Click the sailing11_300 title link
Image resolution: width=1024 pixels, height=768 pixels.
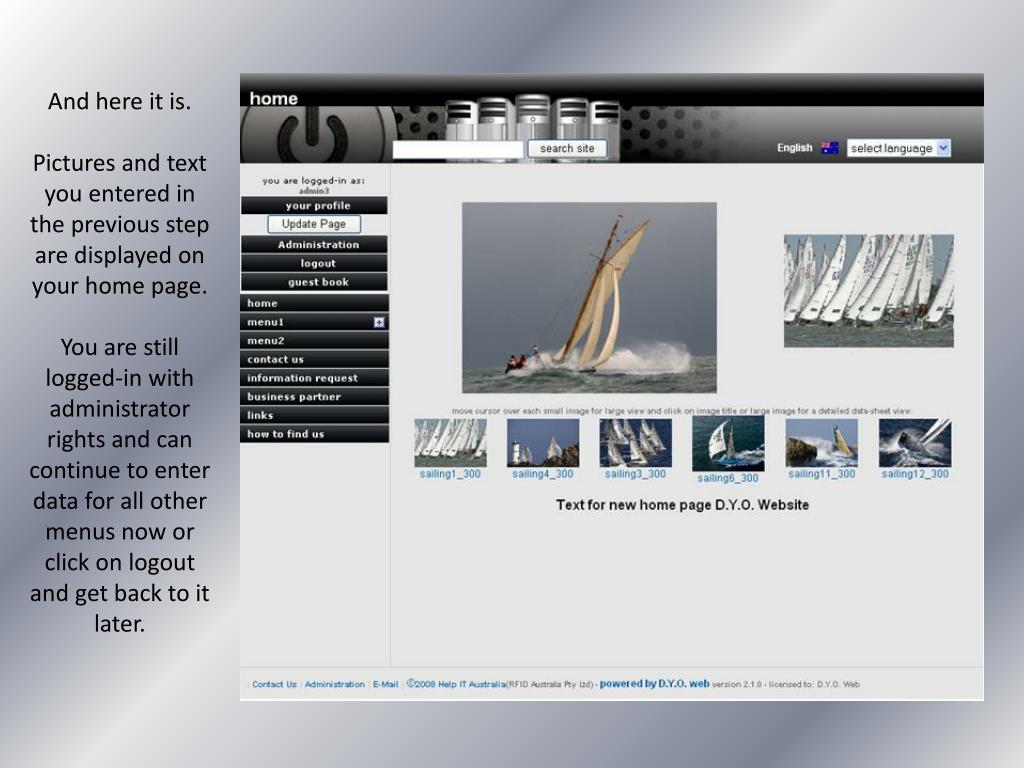[x=822, y=474]
